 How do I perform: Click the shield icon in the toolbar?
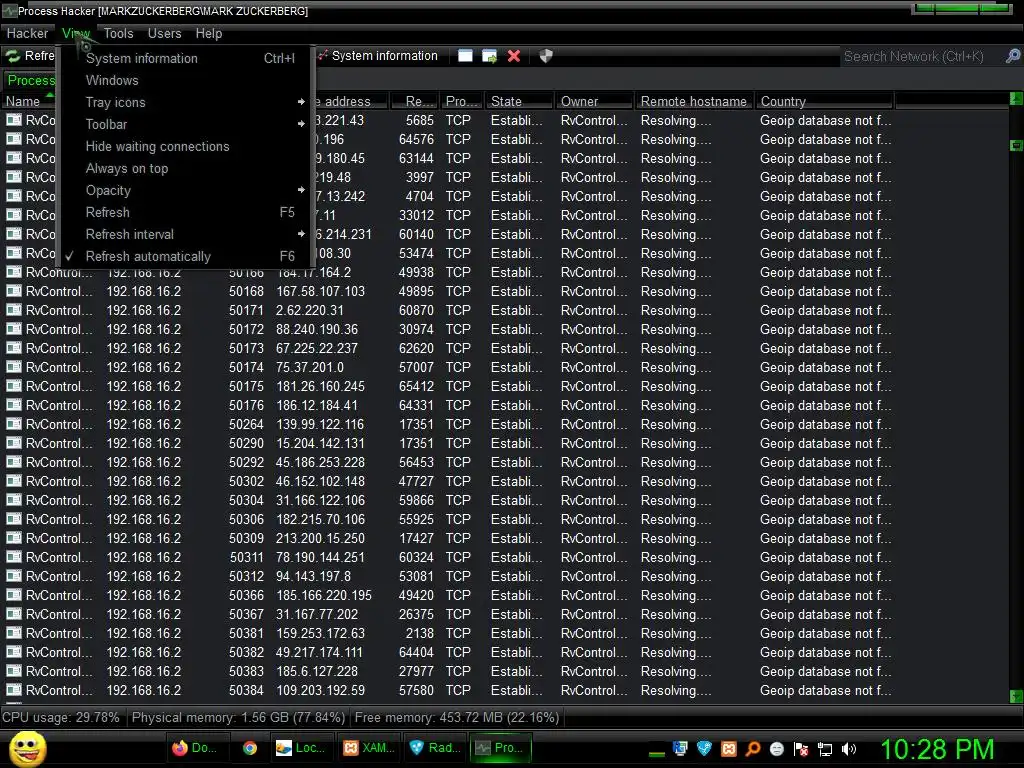(546, 56)
